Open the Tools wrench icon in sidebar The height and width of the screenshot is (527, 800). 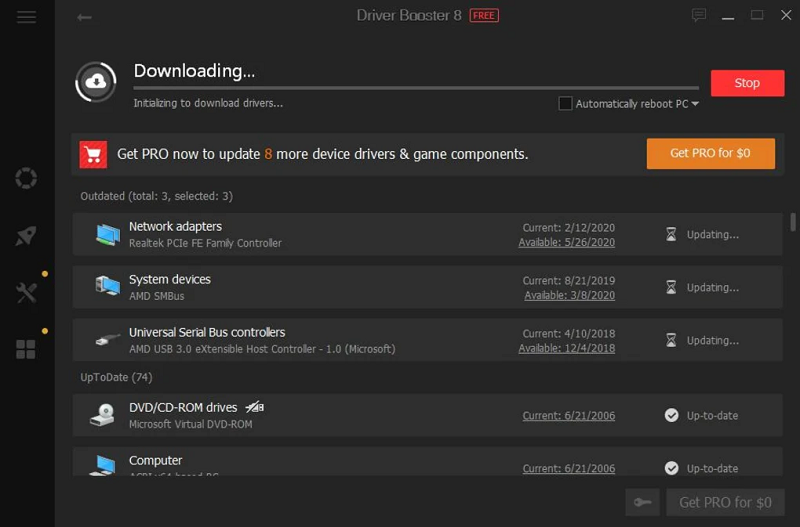point(26,292)
